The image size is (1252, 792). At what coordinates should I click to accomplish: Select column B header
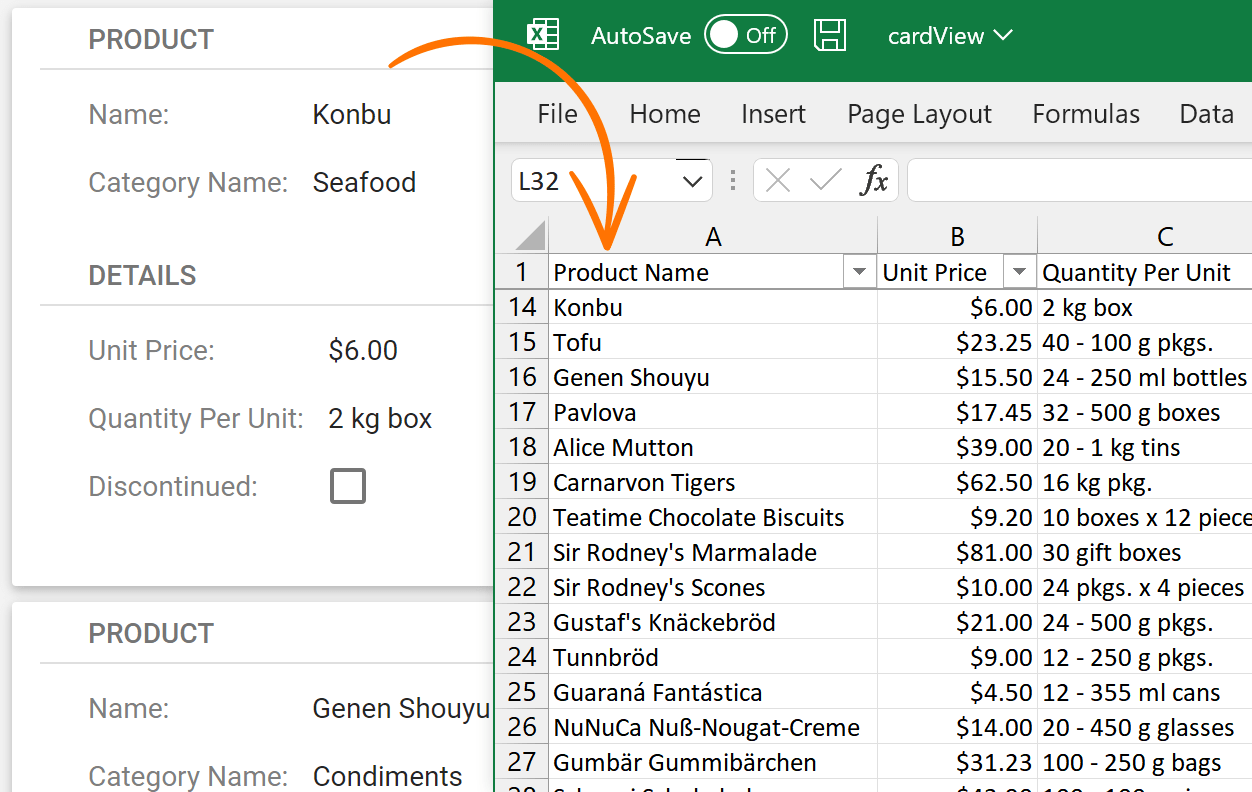point(957,237)
